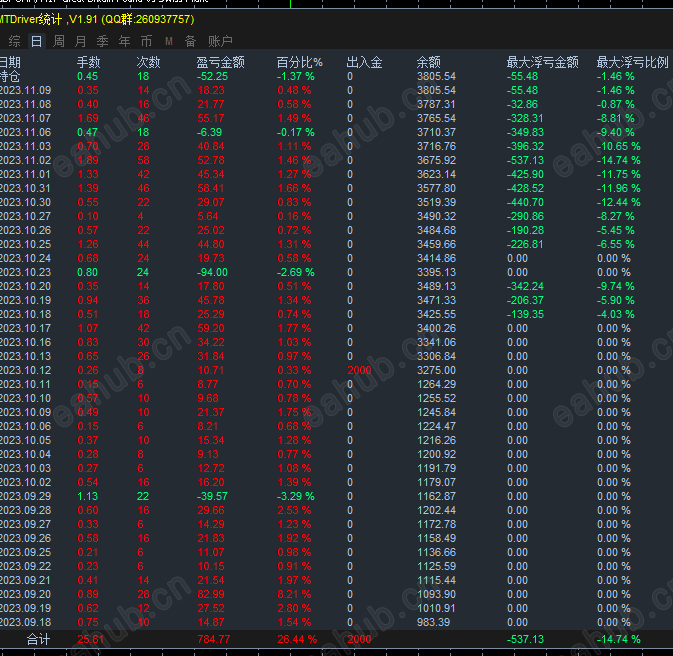The image size is (673, 656).
Task: Click floating loss -342.24 on 2023.10.20
Action: [525, 286]
